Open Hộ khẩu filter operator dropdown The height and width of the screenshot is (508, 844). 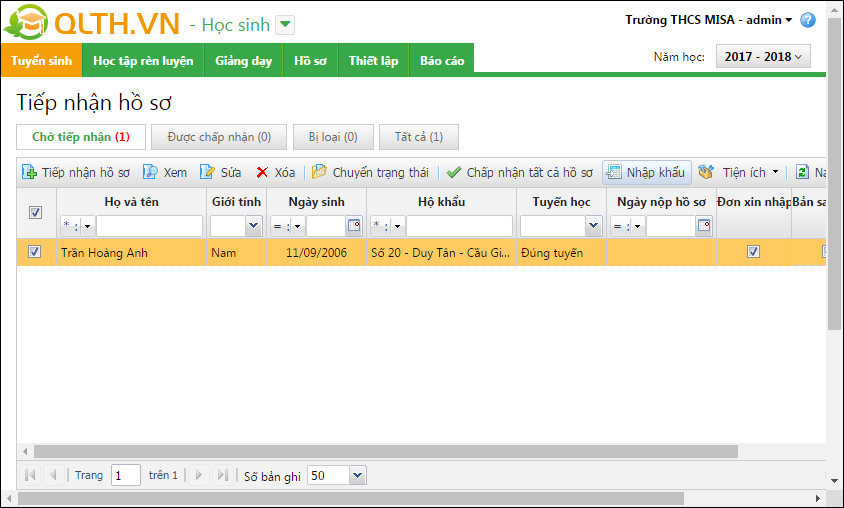[397, 227]
